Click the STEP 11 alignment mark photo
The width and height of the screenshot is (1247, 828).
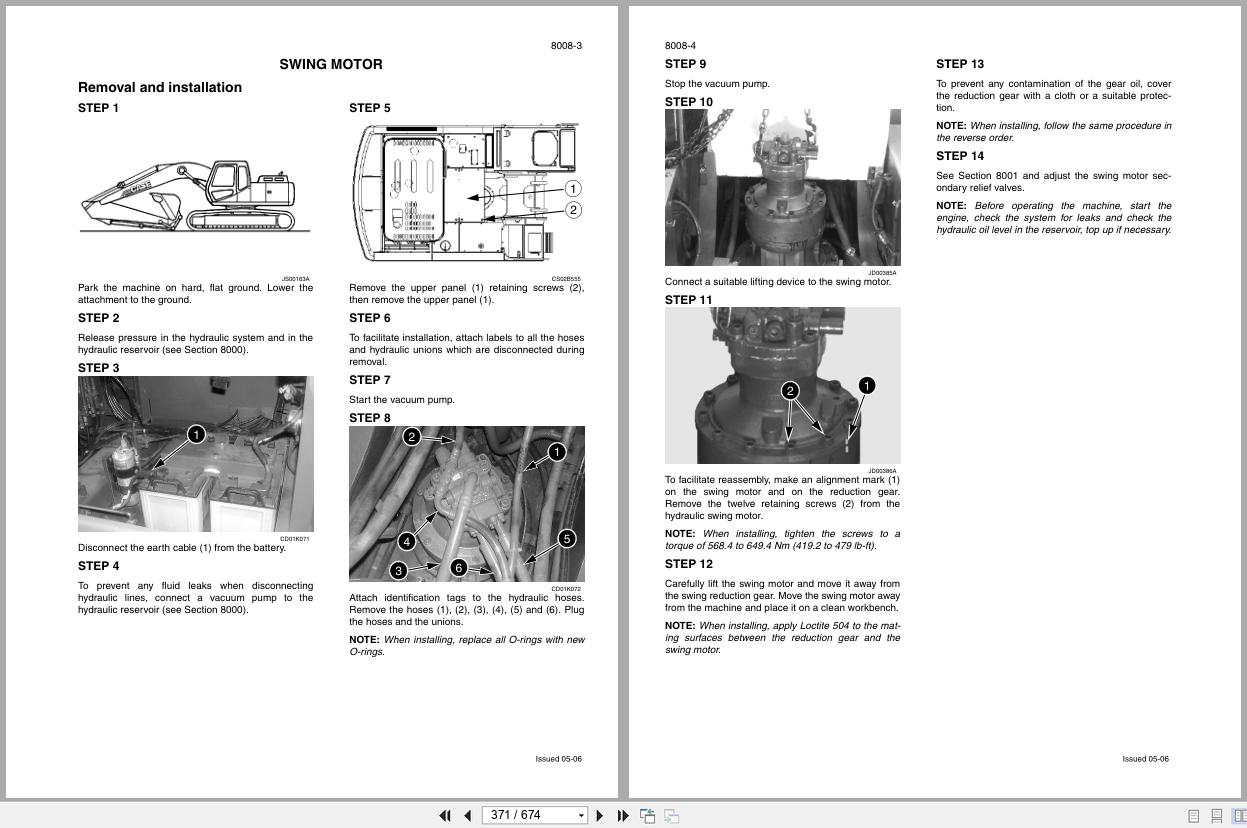783,385
